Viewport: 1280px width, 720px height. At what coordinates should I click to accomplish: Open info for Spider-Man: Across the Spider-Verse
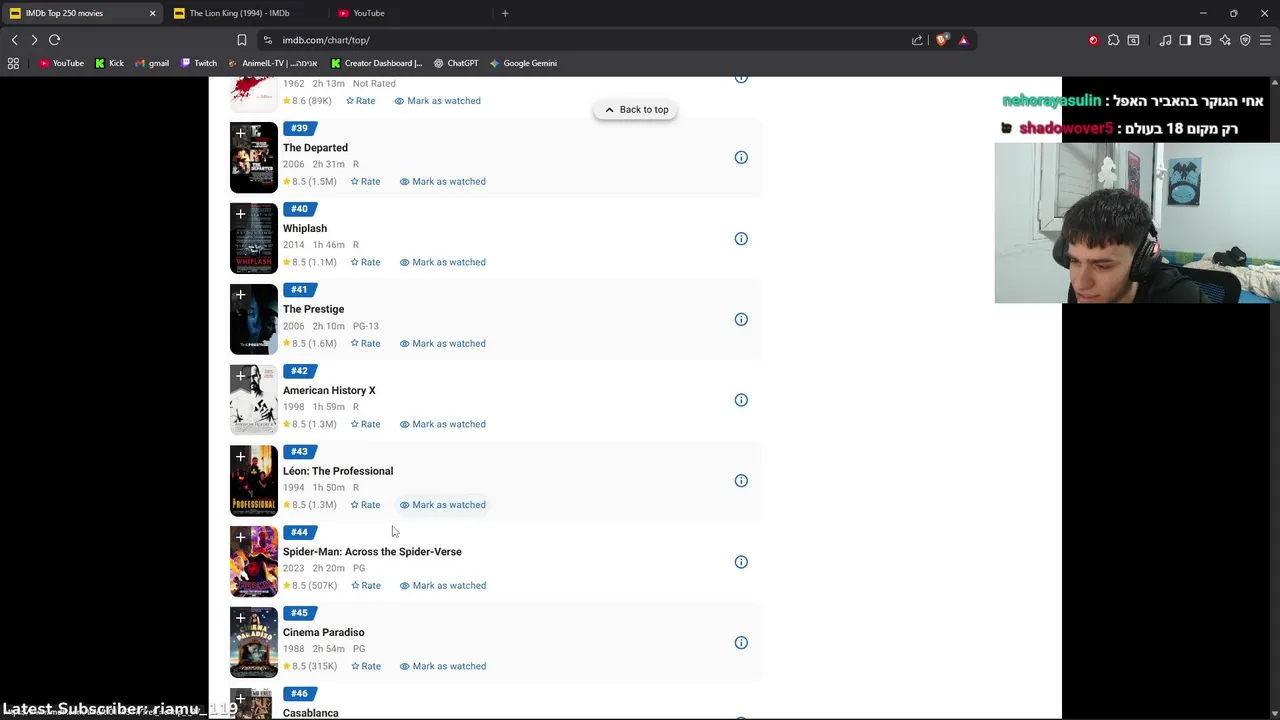pos(741,561)
